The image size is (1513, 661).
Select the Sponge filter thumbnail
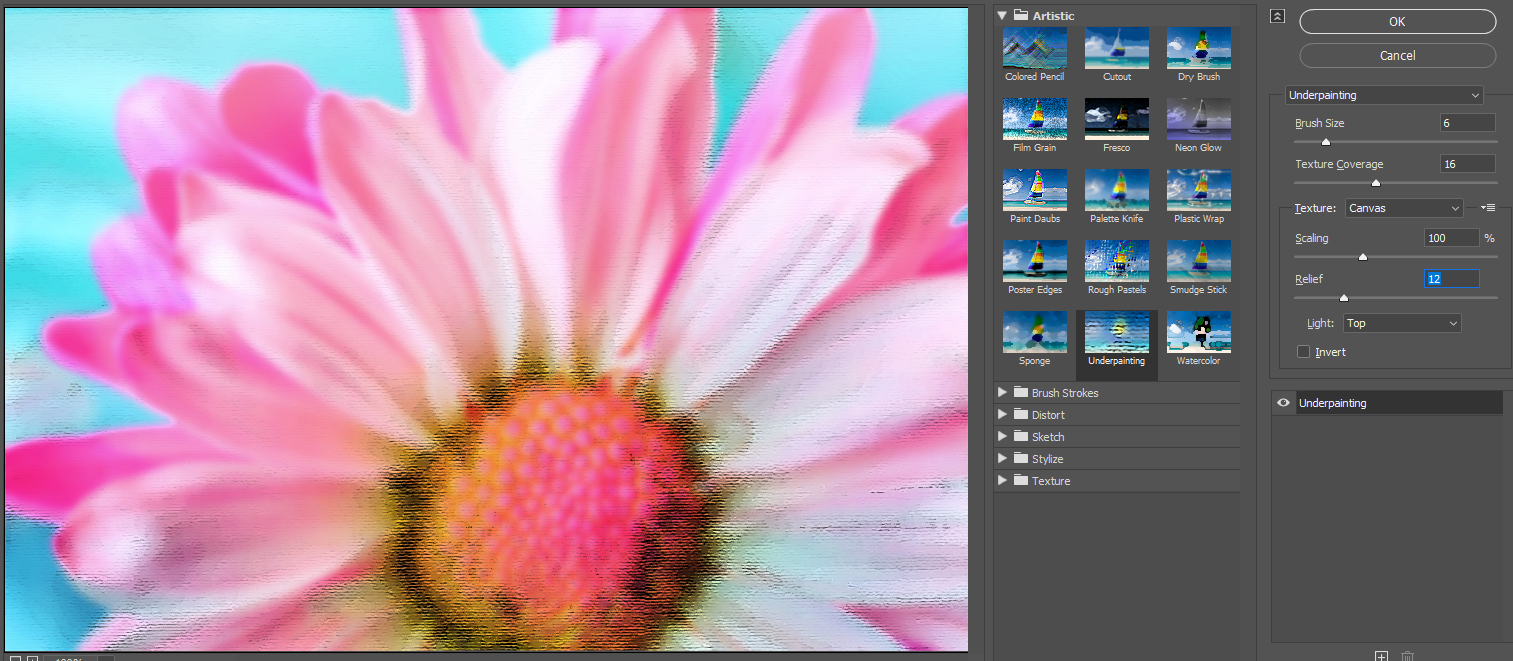(x=1034, y=332)
